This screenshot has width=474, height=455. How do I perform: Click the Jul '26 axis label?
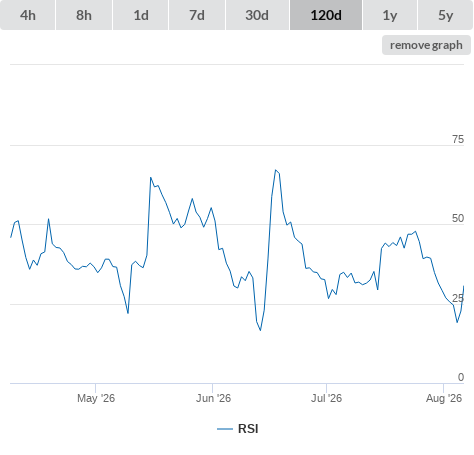point(326,398)
